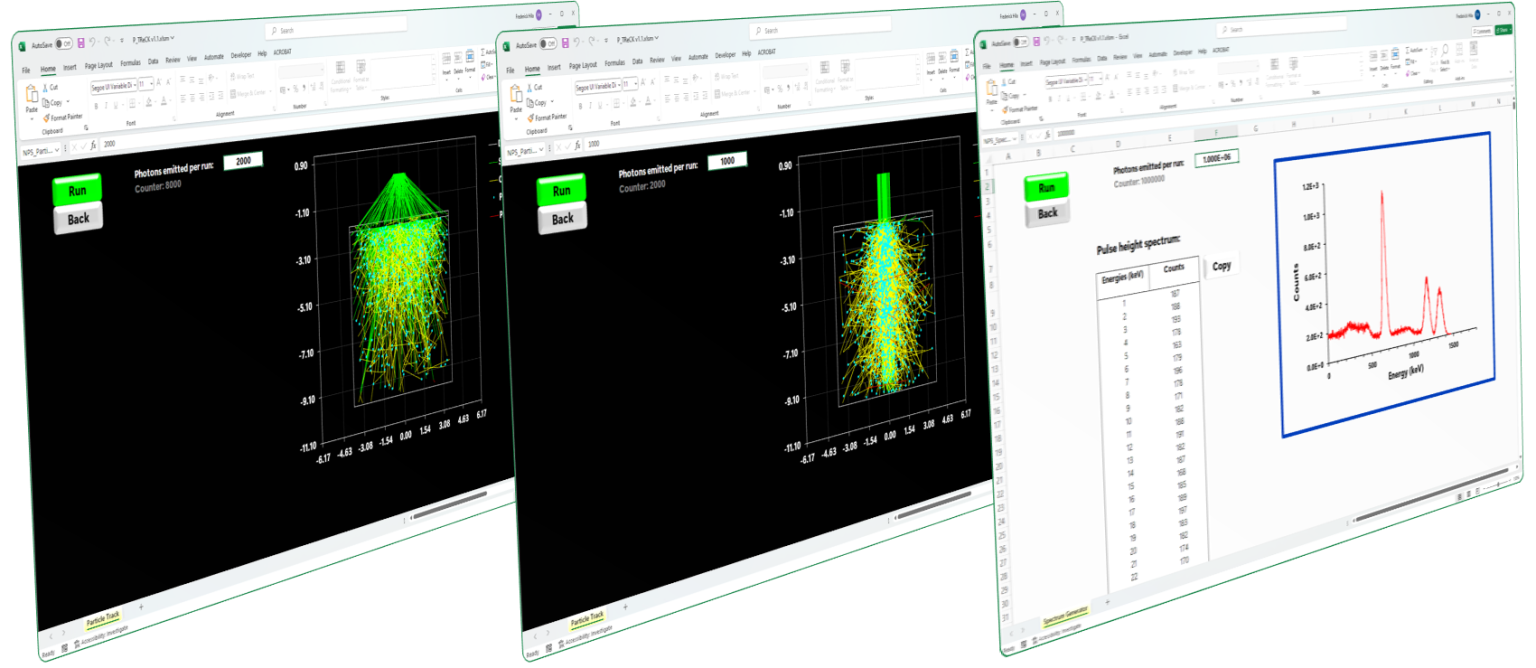Click the green Run button in the left window
This screenshot has height=668, width=1536.
pyautogui.click(x=77, y=189)
